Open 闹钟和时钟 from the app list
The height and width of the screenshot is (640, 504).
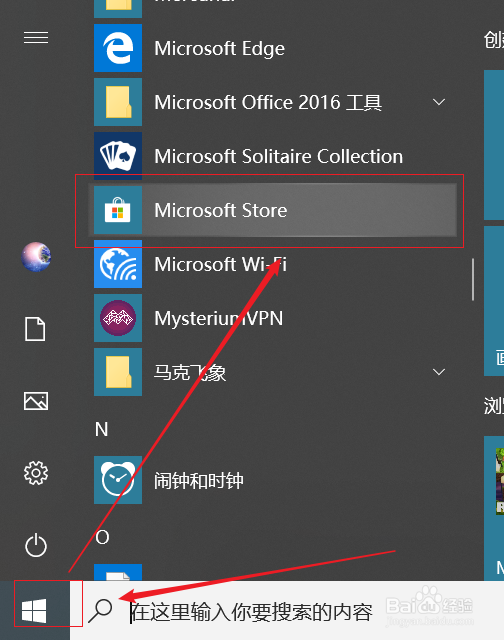point(199,480)
